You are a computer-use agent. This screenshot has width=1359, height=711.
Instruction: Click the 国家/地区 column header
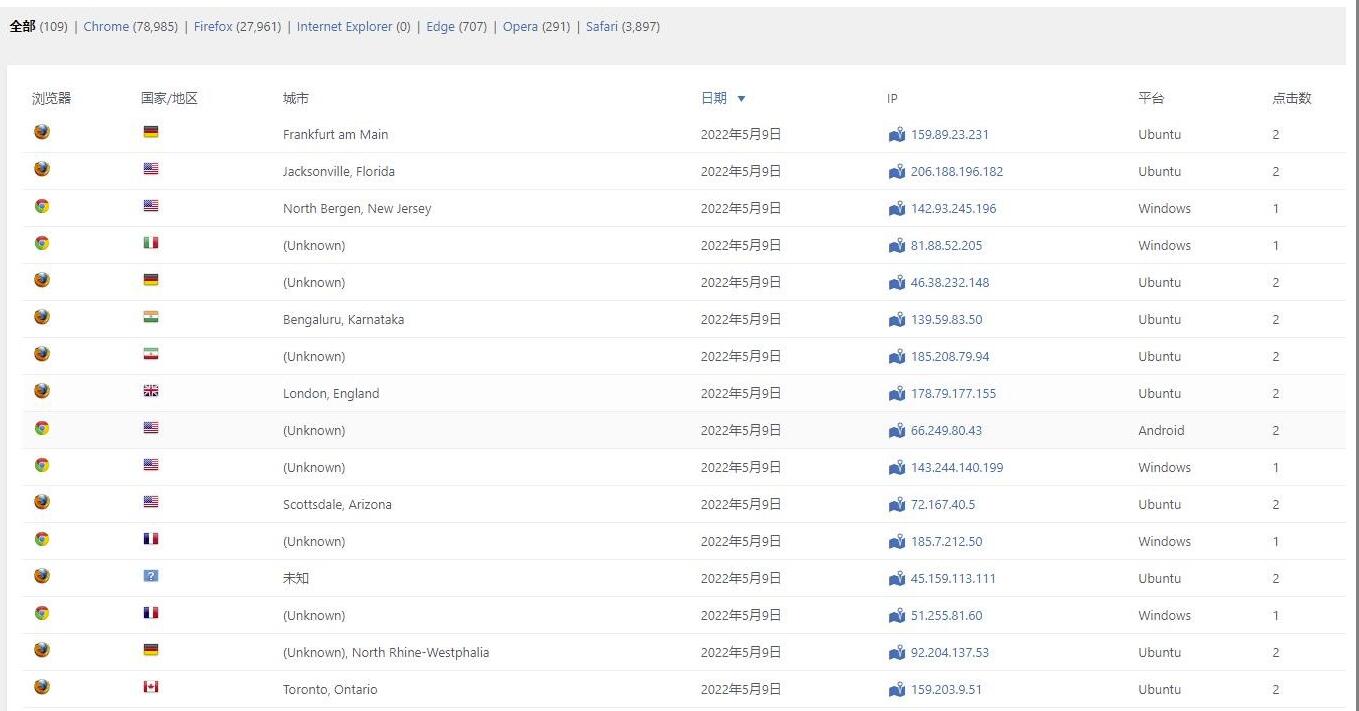coord(169,98)
